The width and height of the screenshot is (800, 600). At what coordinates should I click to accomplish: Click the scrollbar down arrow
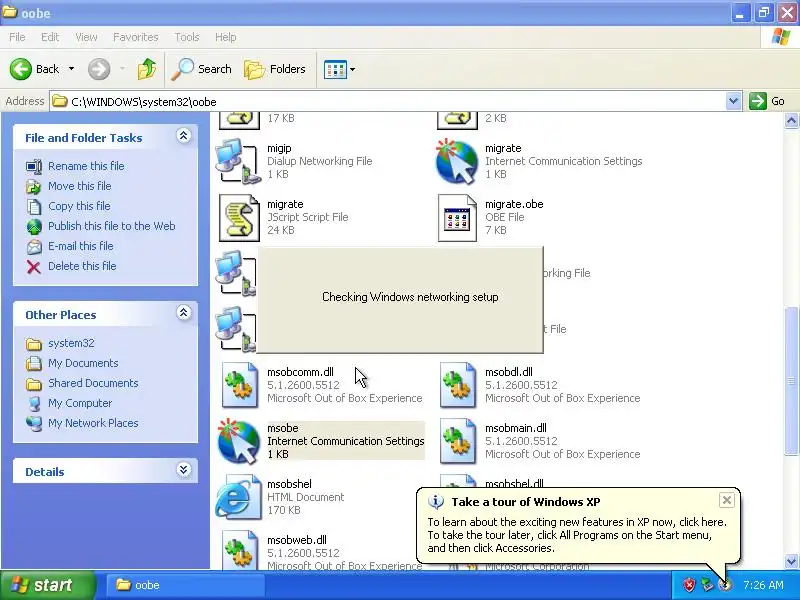pyautogui.click(x=791, y=562)
